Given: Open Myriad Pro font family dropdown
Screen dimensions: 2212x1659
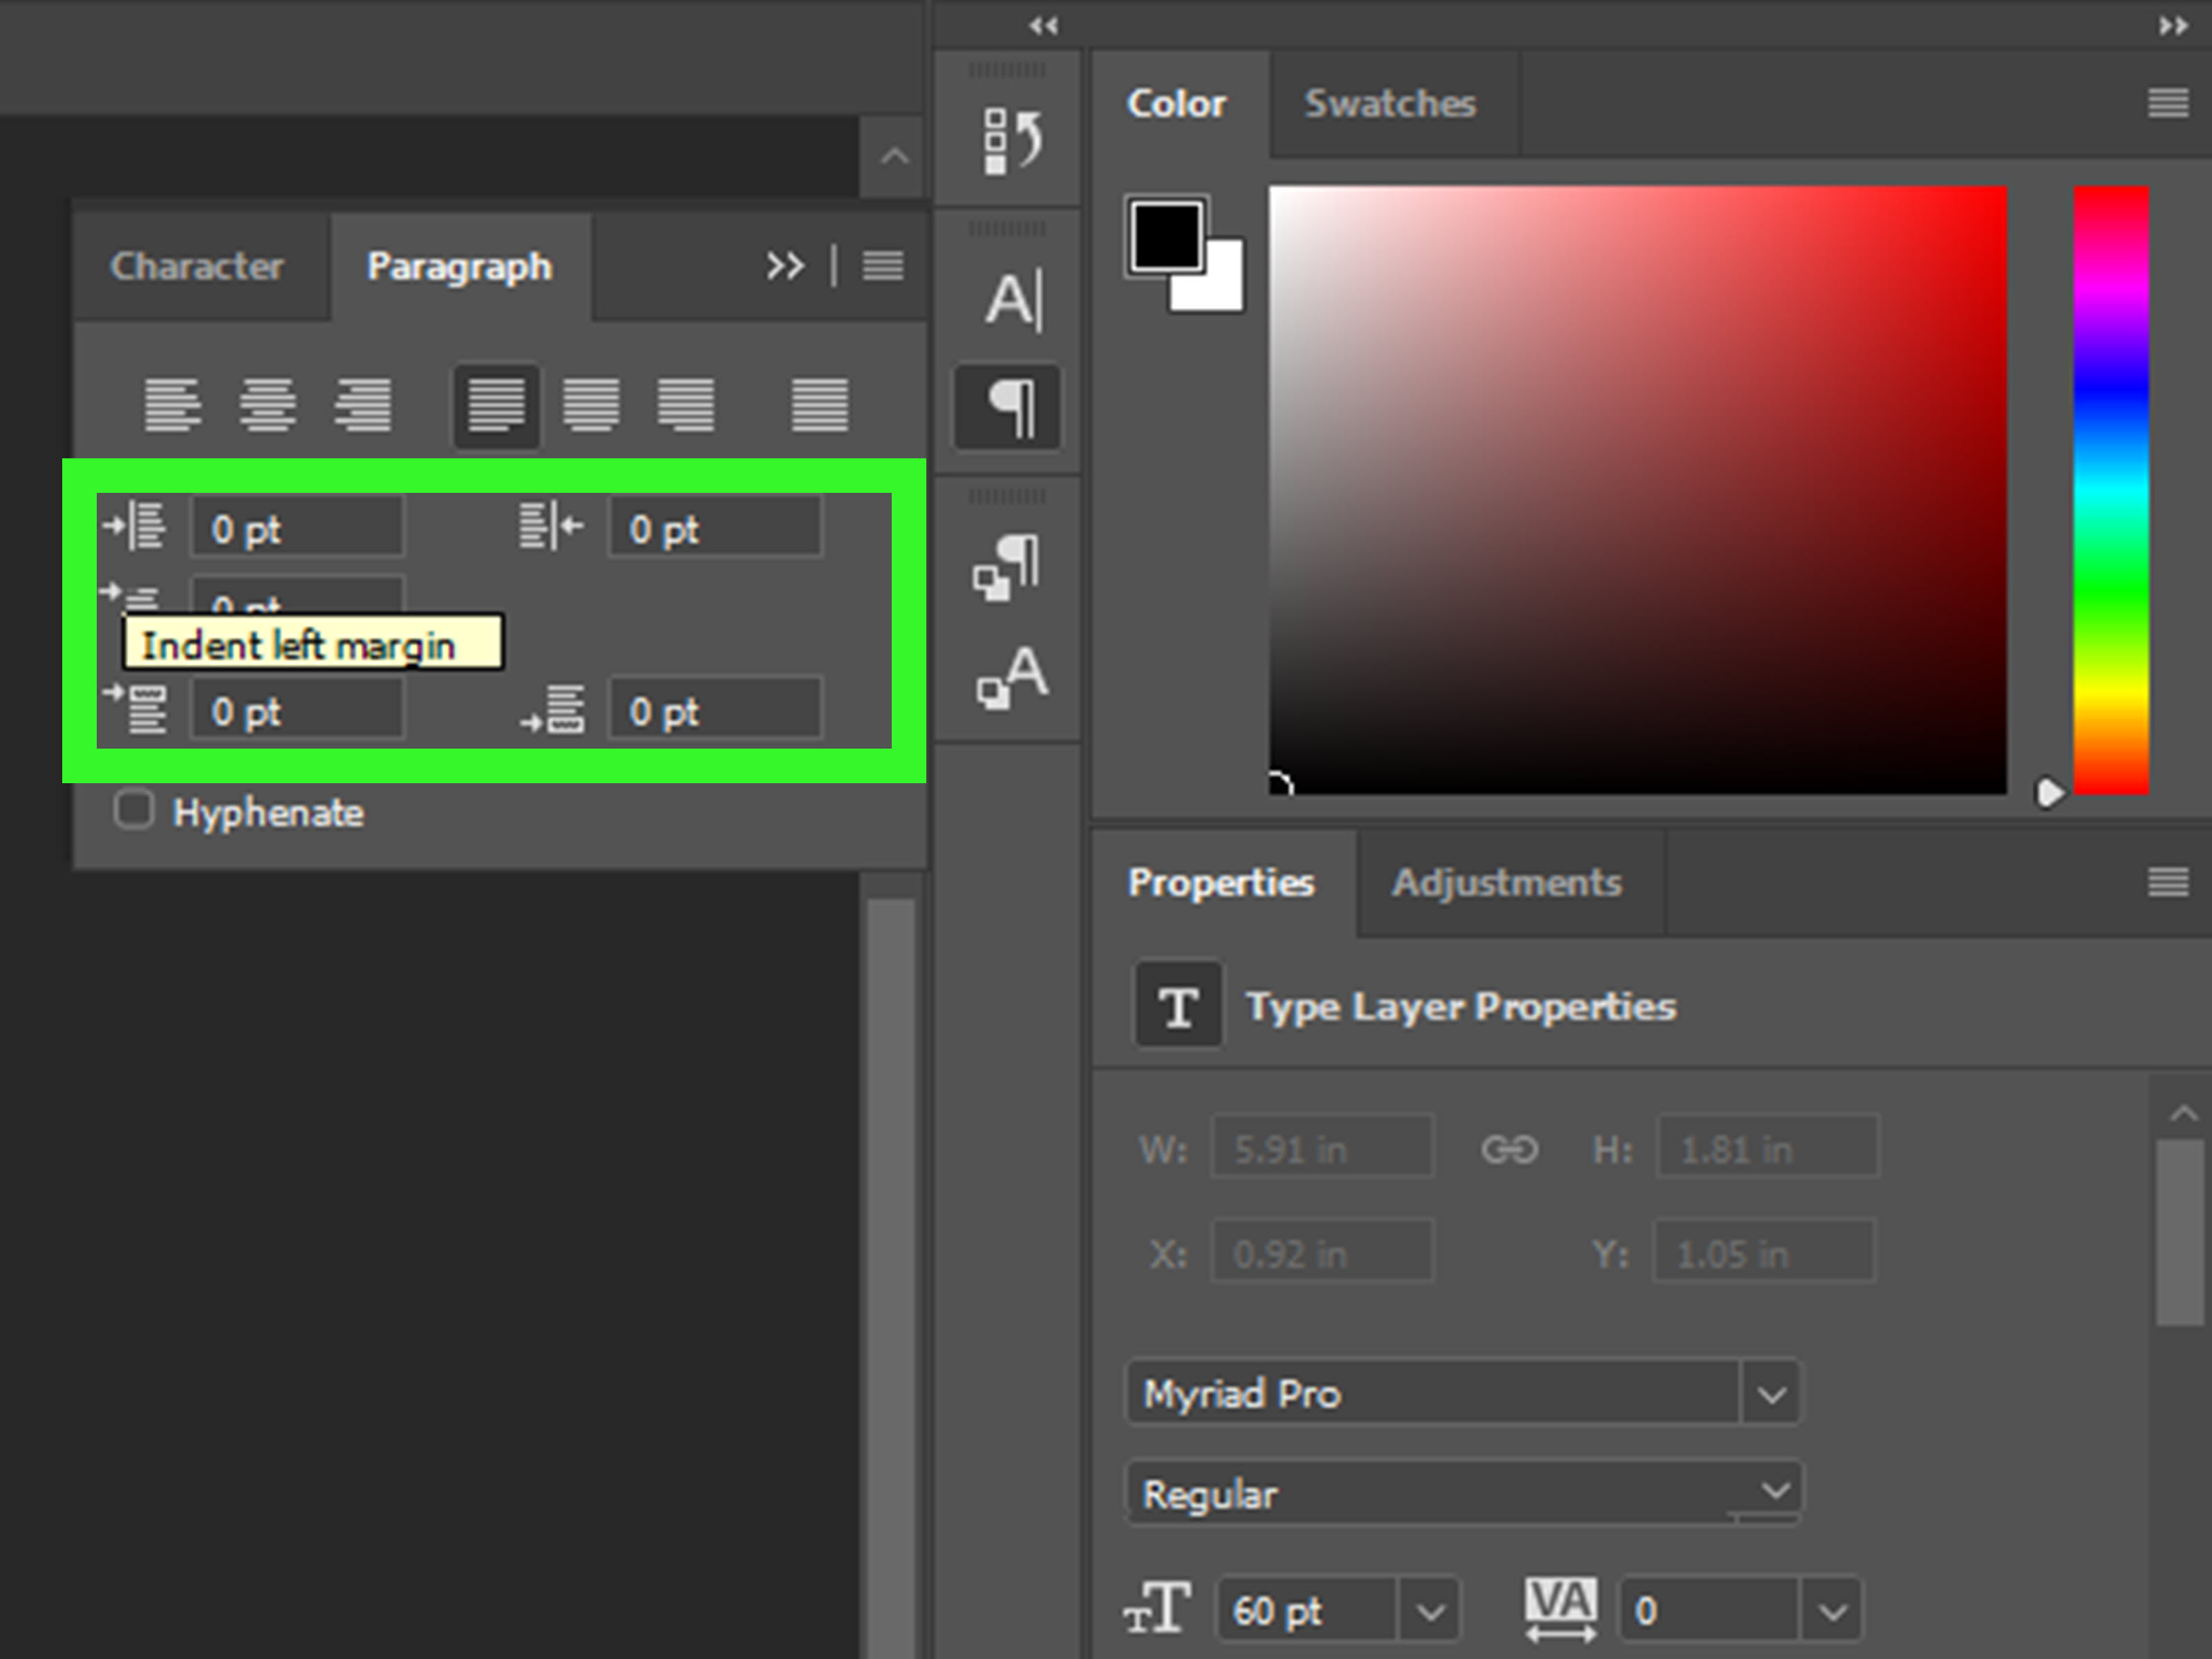Looking at the screenshot, I should (x=1771, y=1392).
